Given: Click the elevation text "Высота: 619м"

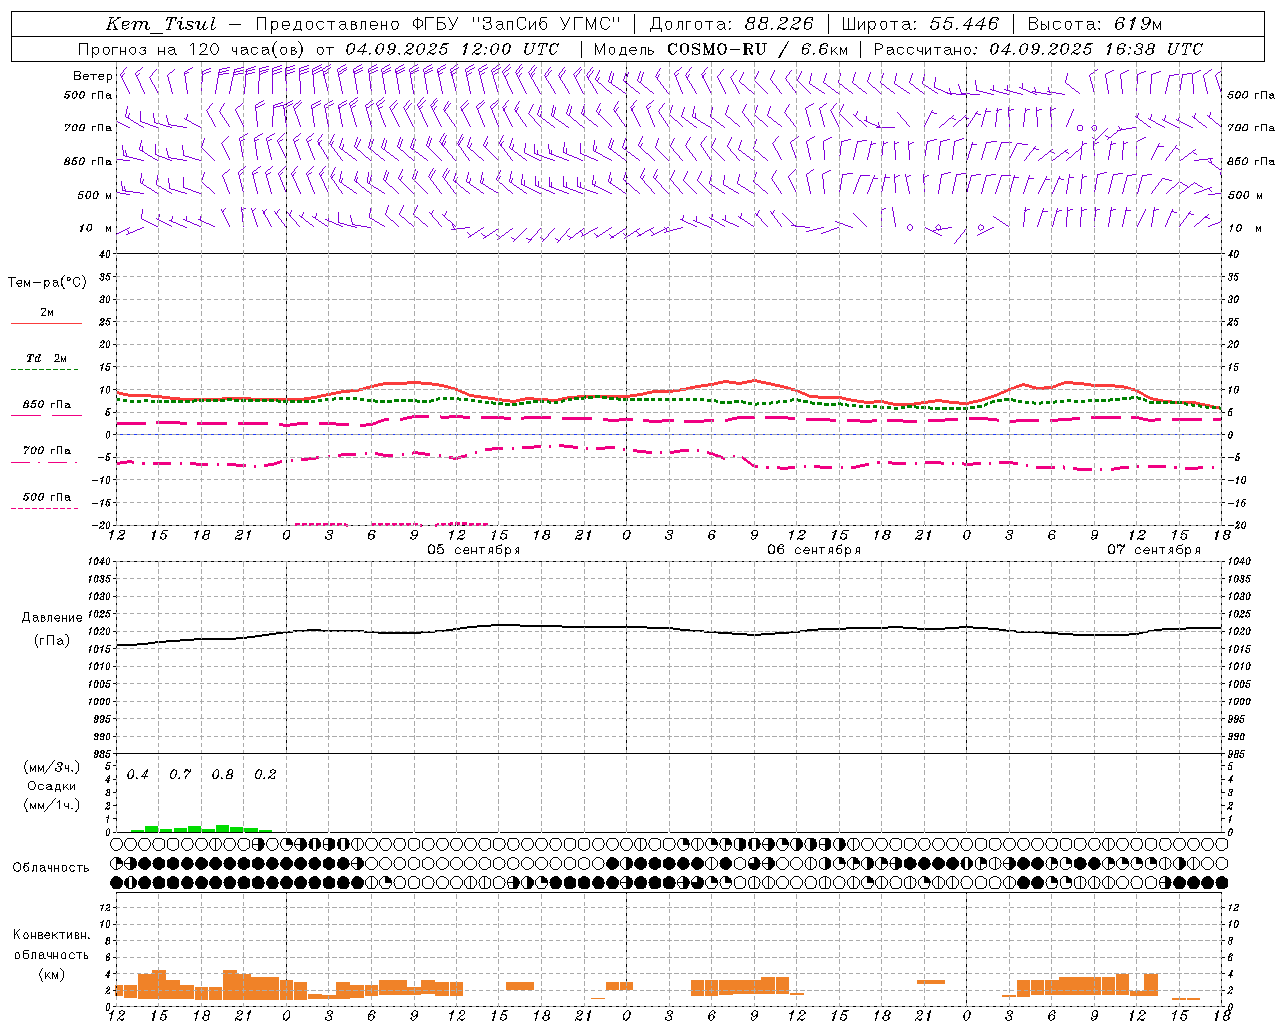Looking at the screenshot, I should 1095,24.
